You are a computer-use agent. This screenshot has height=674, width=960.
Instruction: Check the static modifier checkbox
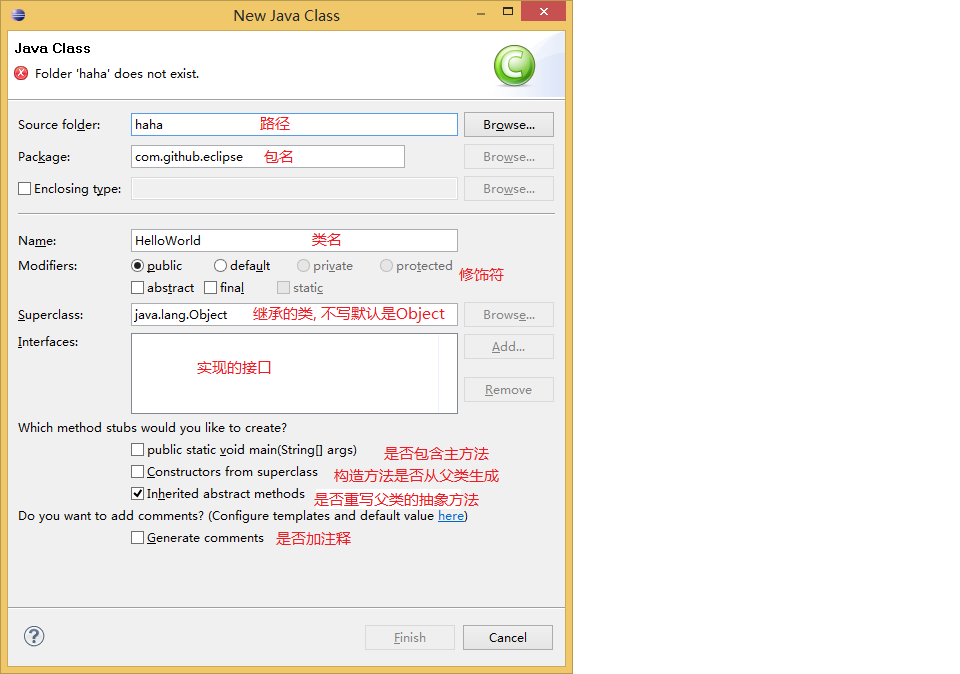pos(283,288)
